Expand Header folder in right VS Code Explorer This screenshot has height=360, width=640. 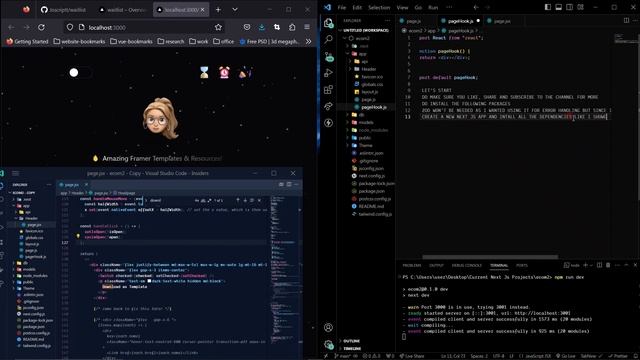(366, 69)
